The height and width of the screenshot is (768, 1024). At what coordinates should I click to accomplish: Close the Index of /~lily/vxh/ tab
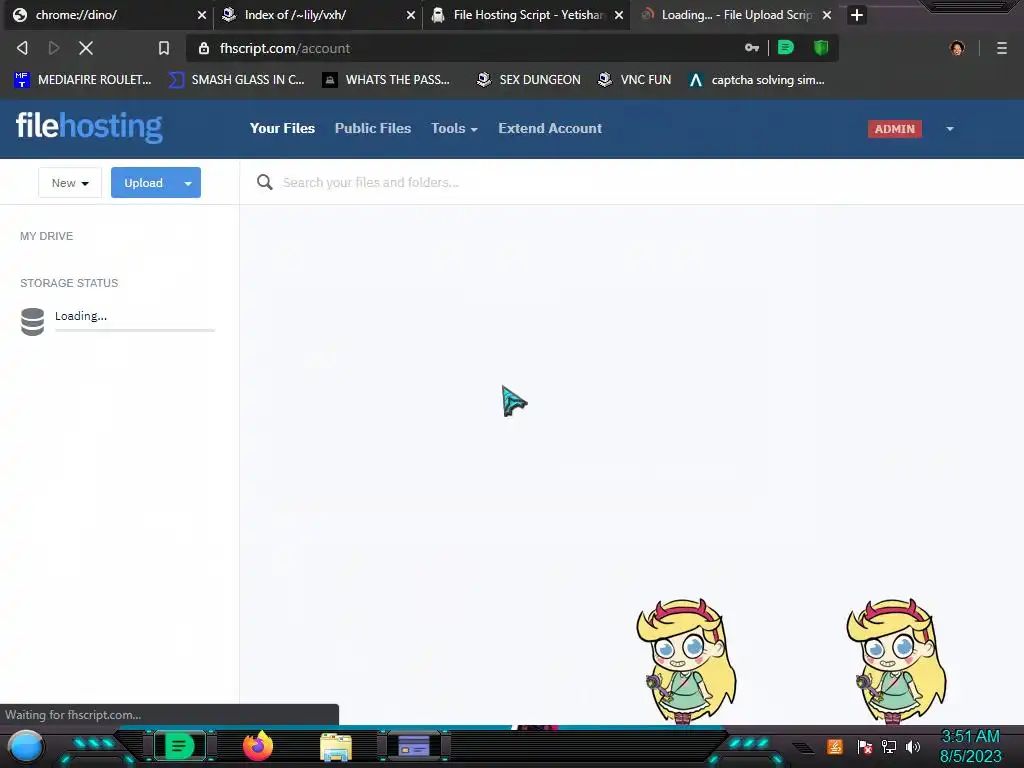[x=411, y=14]
